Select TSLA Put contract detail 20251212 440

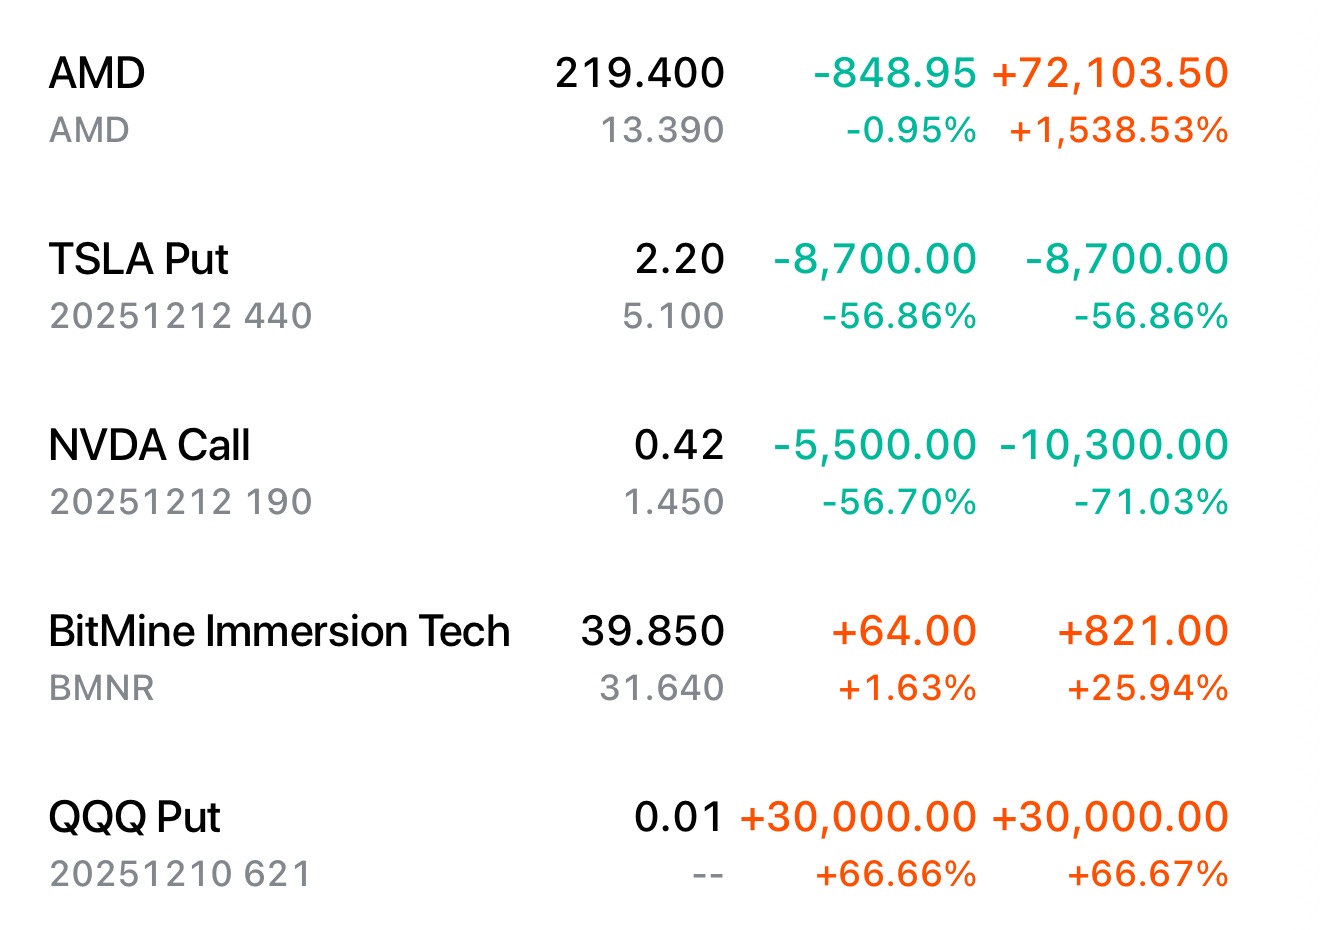pos(181,316)
